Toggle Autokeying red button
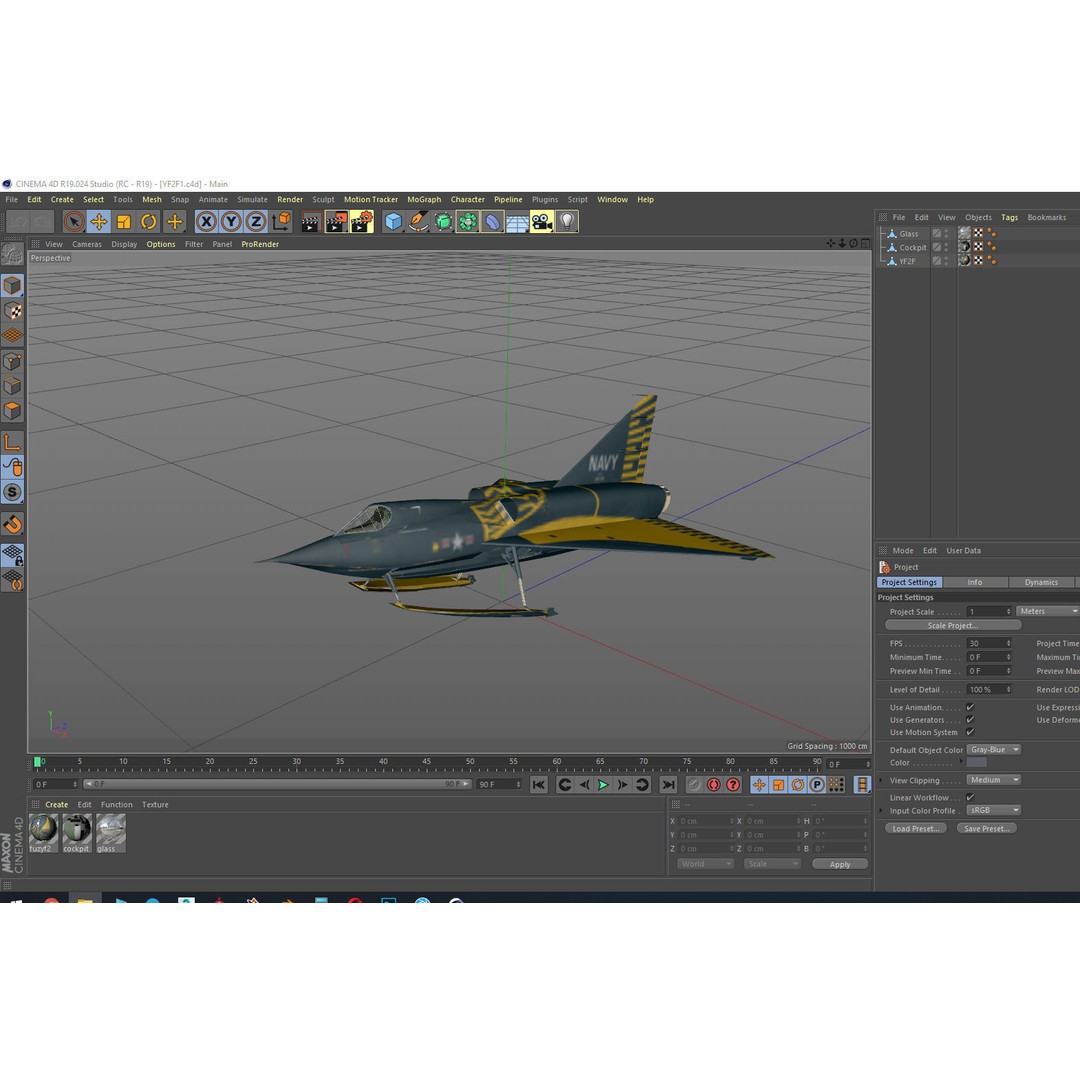The image size is (1080, 1080). coord(714,785)
